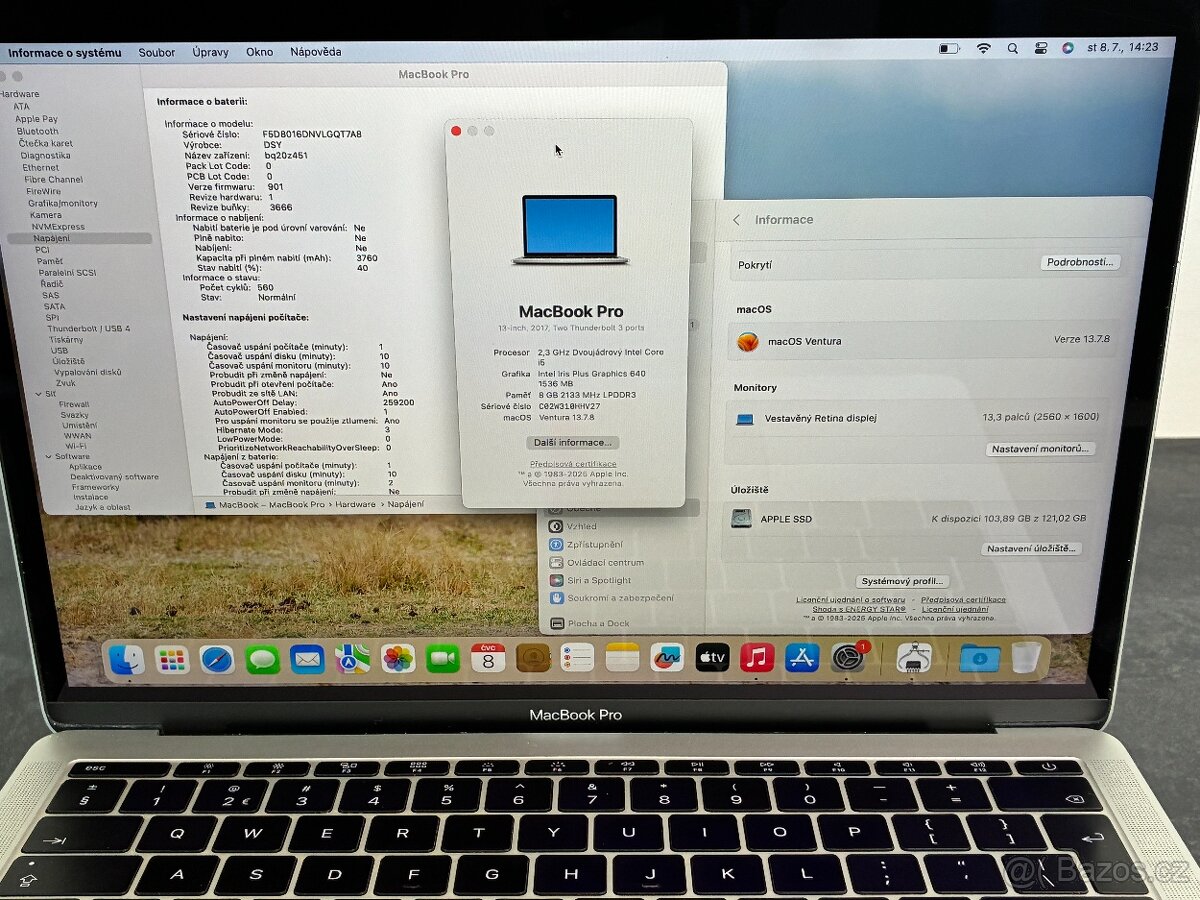
Task: Go back from Informace pane
Action: coord(737,220)
